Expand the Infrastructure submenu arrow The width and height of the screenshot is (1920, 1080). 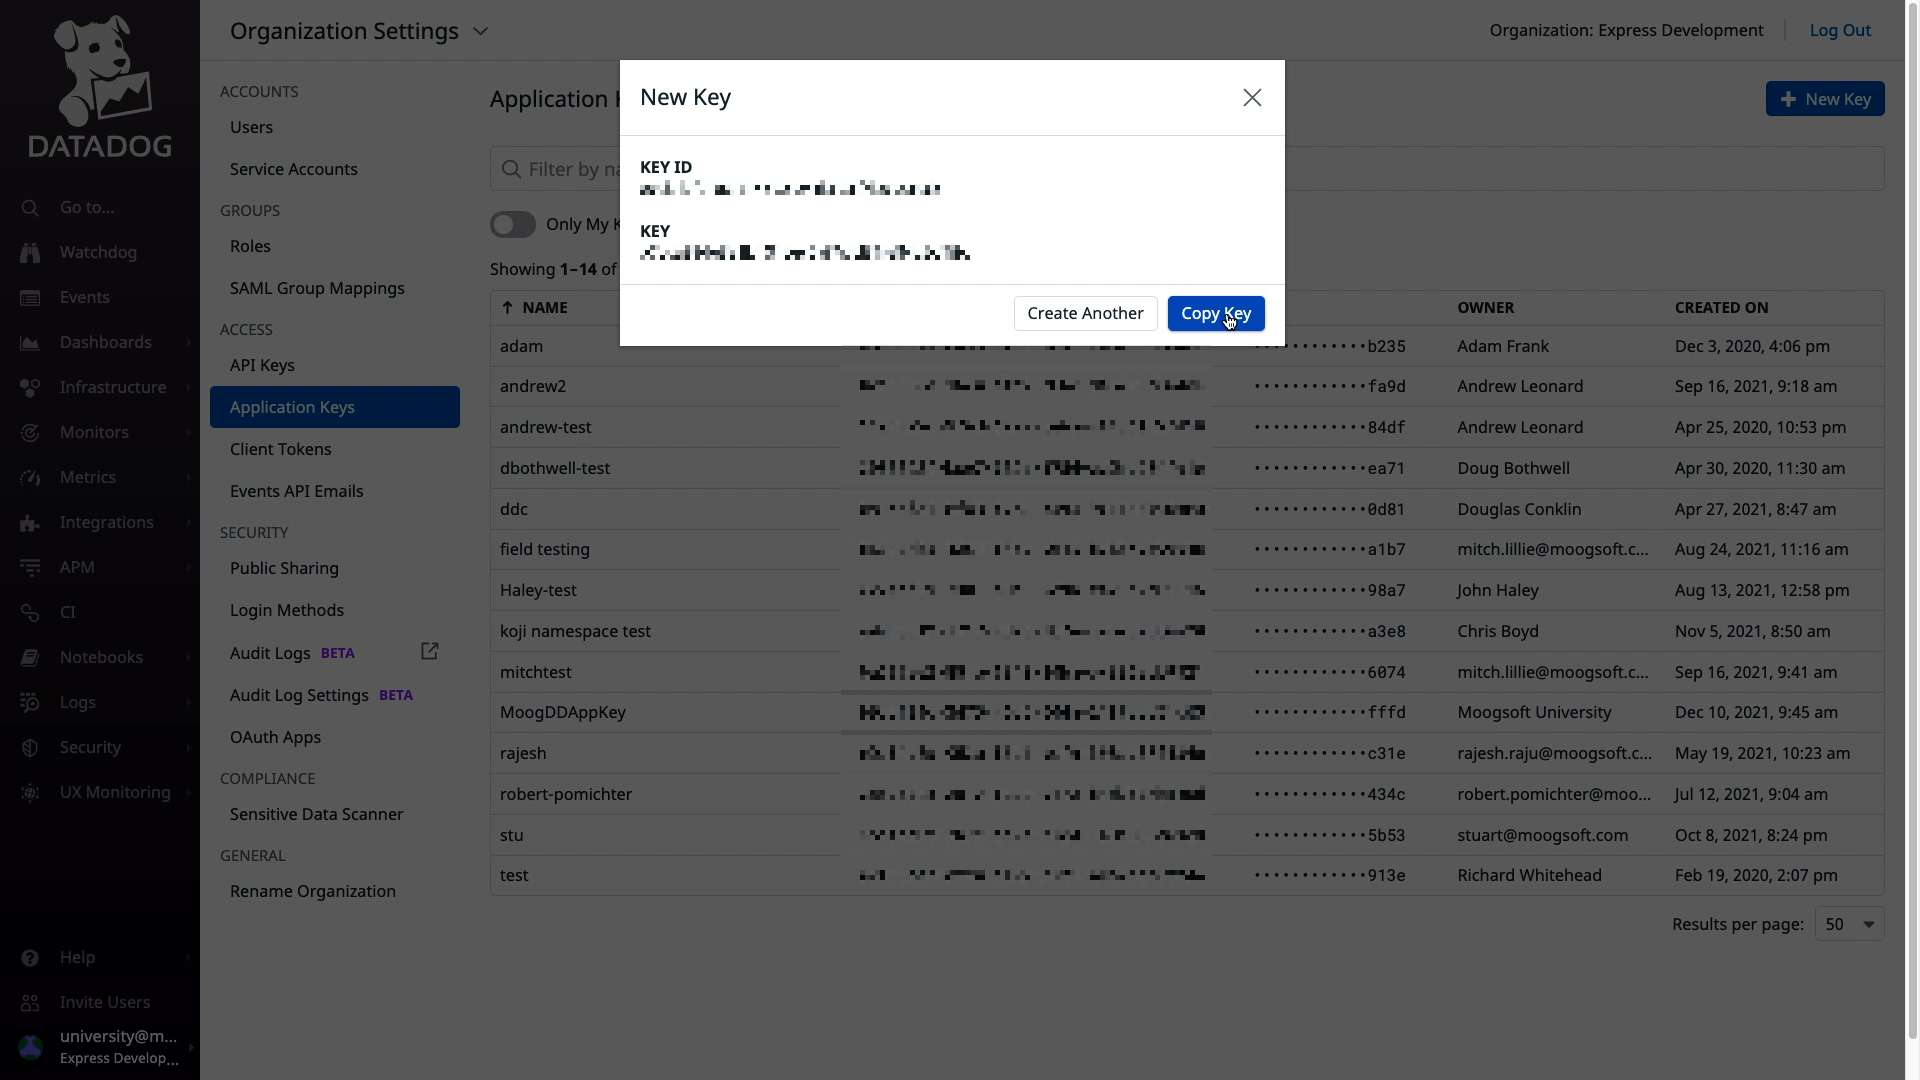click(188, 388)
